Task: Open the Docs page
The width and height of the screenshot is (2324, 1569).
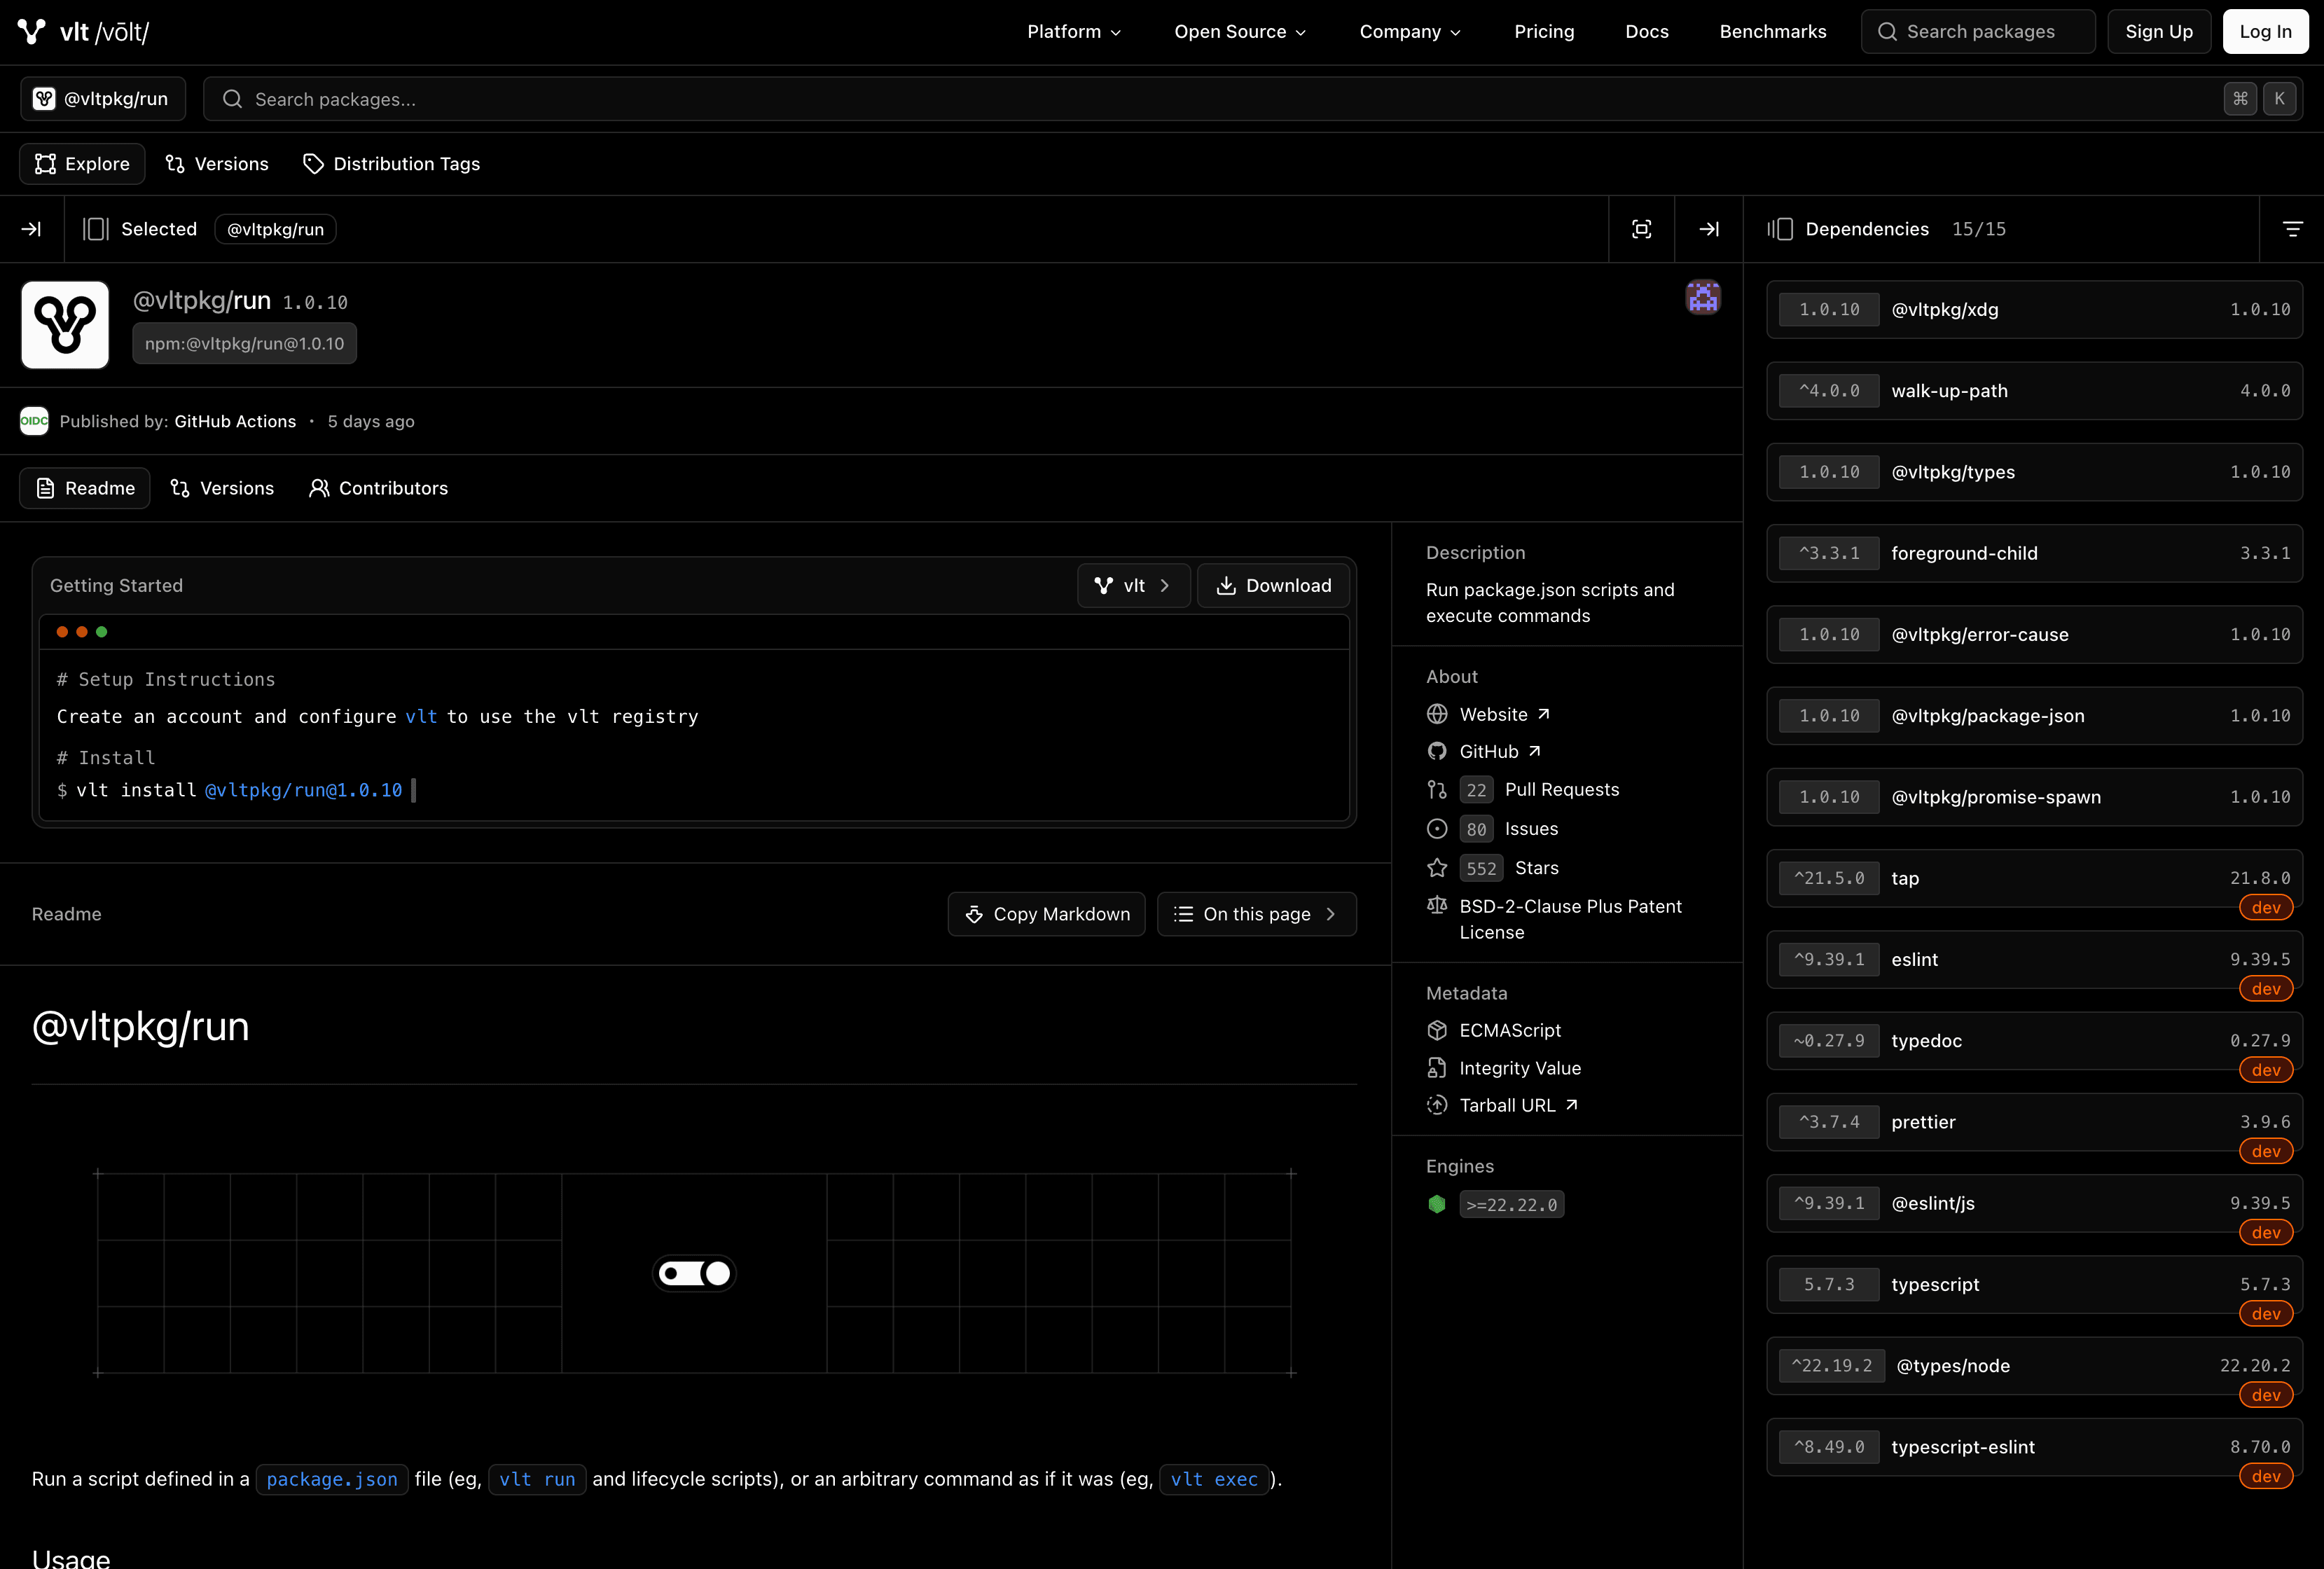Action: pos(1647,32)
